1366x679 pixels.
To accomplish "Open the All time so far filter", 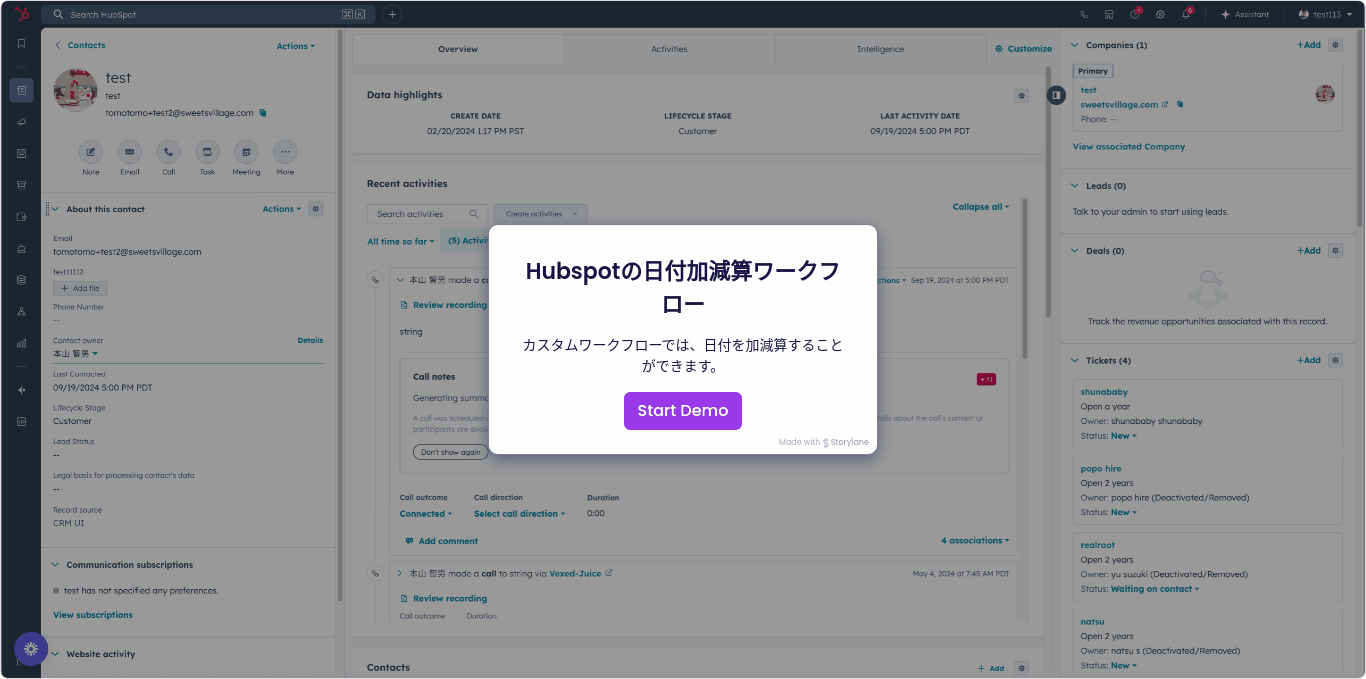I will [x=401, y=241].
